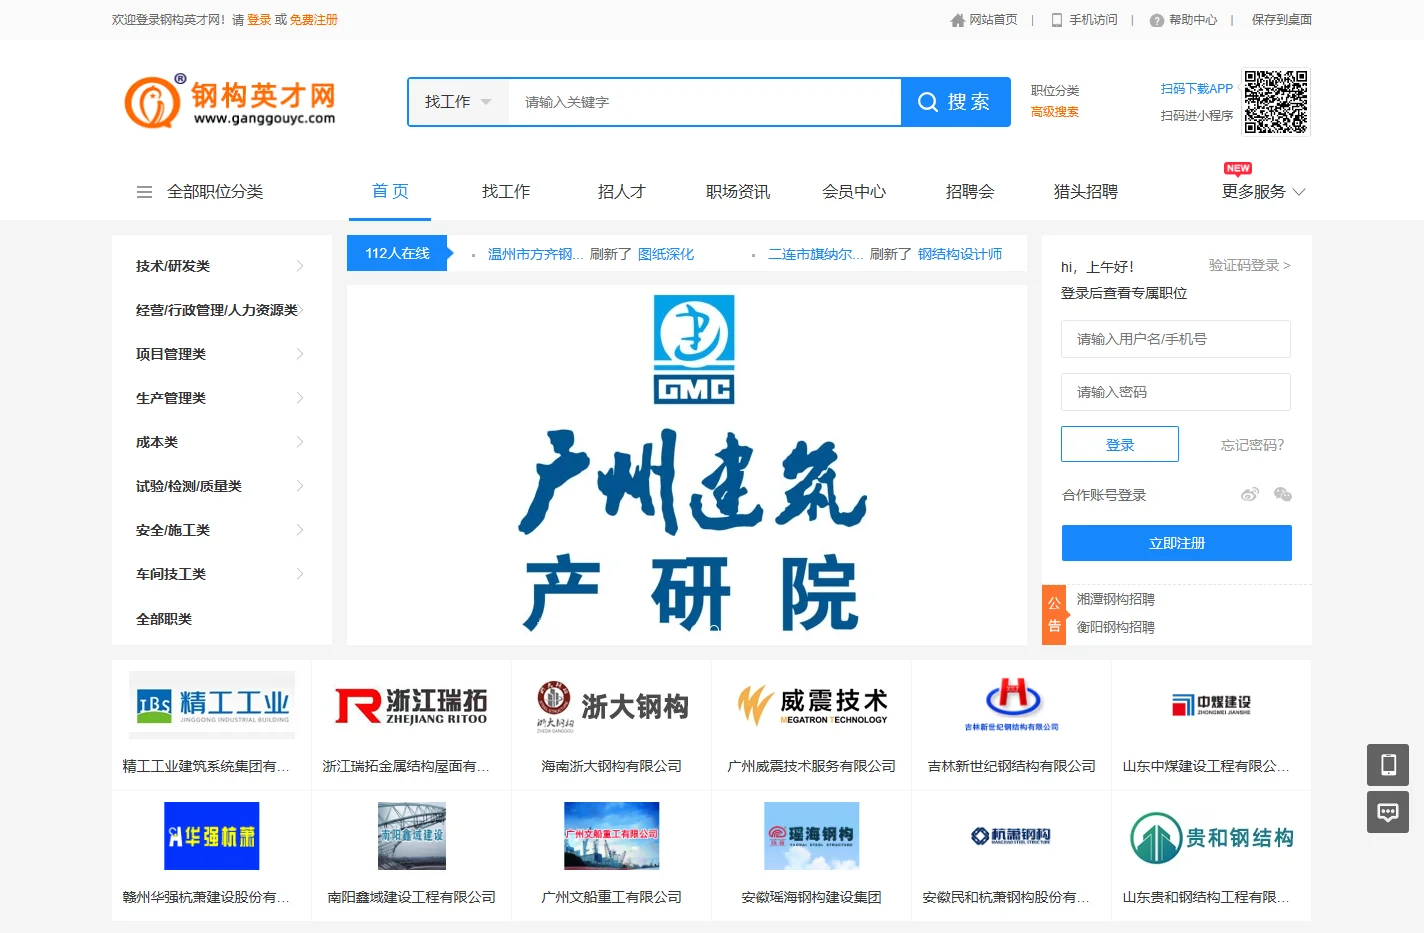
Task: Open the floating mobile phone icon
Action: [1388, 765]
